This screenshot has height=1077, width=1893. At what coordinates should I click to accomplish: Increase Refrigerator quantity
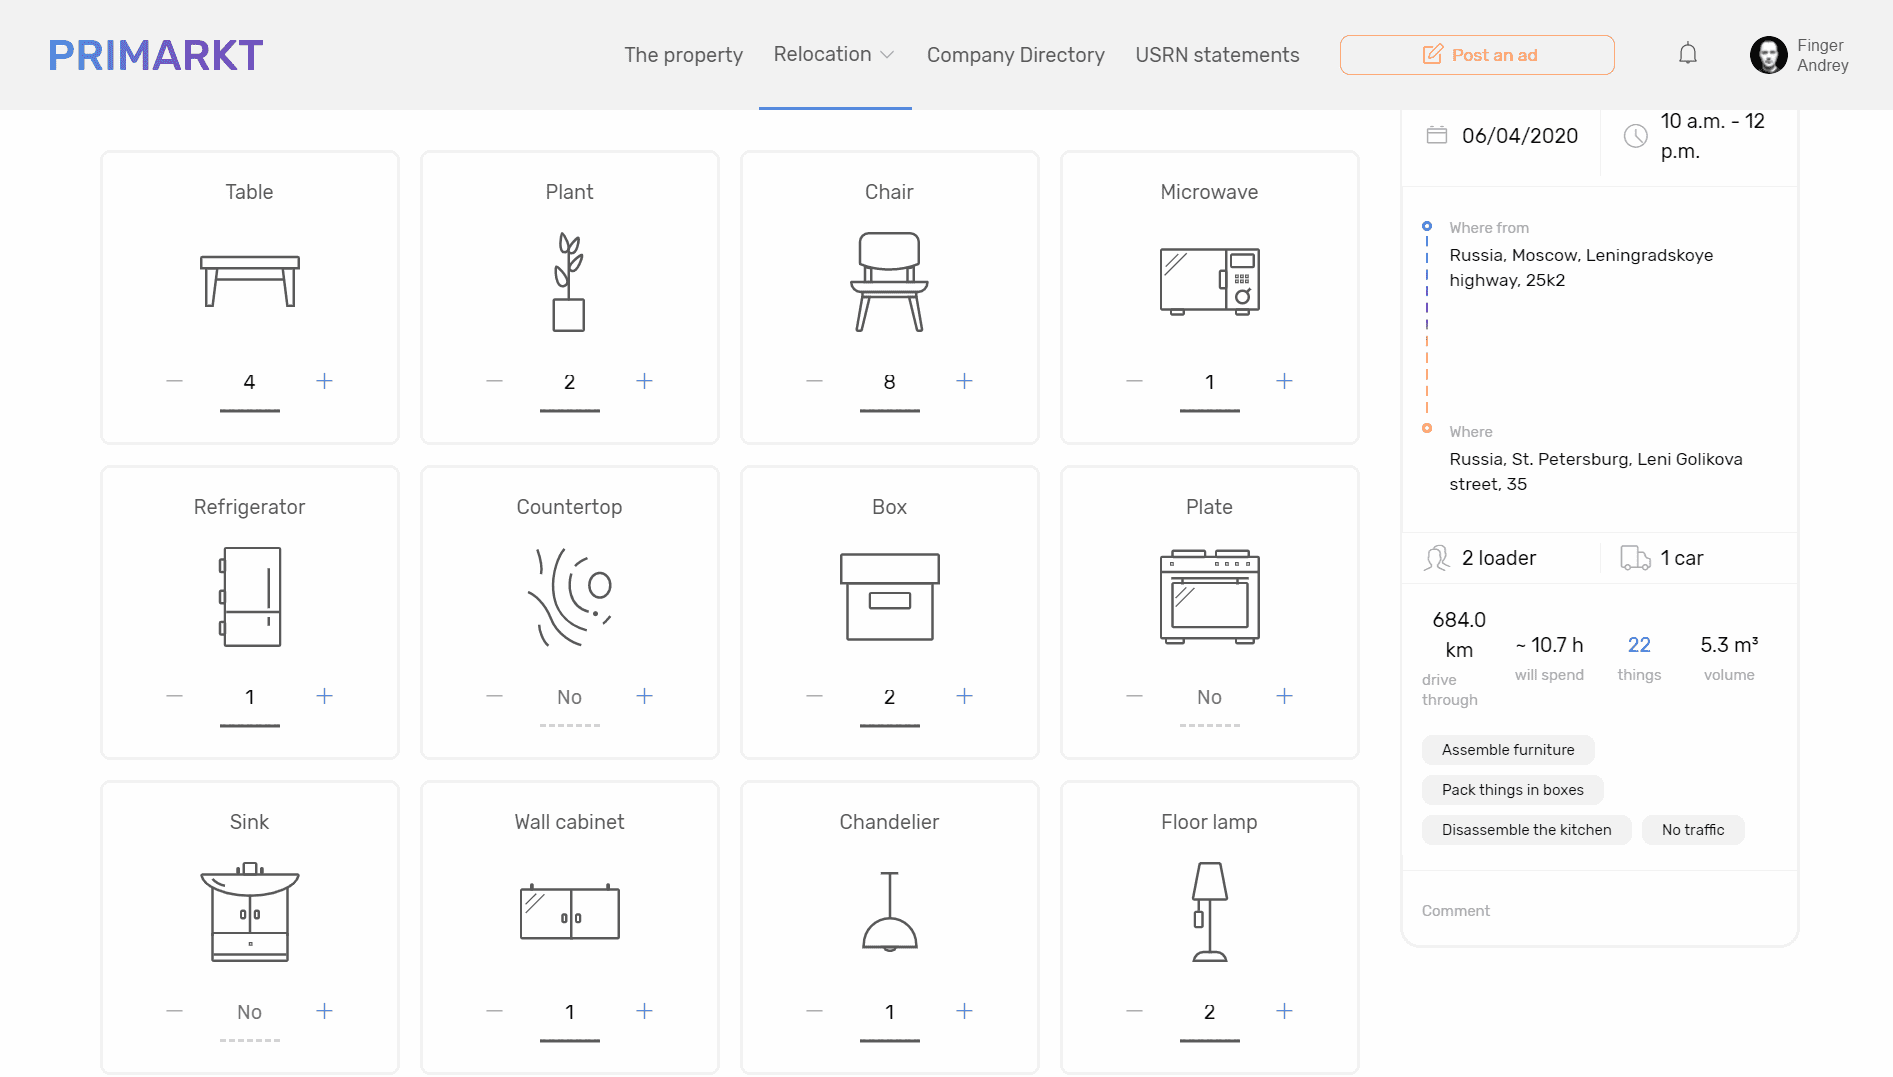point(324,696)
